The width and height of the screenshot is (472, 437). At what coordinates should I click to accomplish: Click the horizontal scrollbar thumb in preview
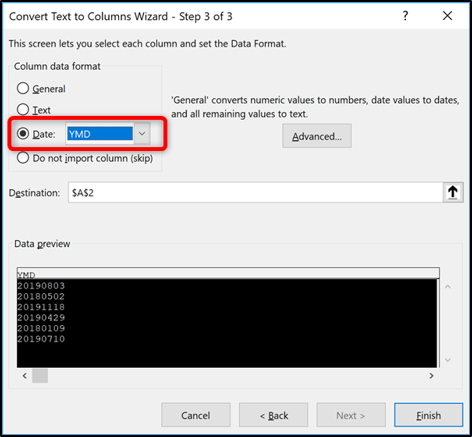(40, 376)
